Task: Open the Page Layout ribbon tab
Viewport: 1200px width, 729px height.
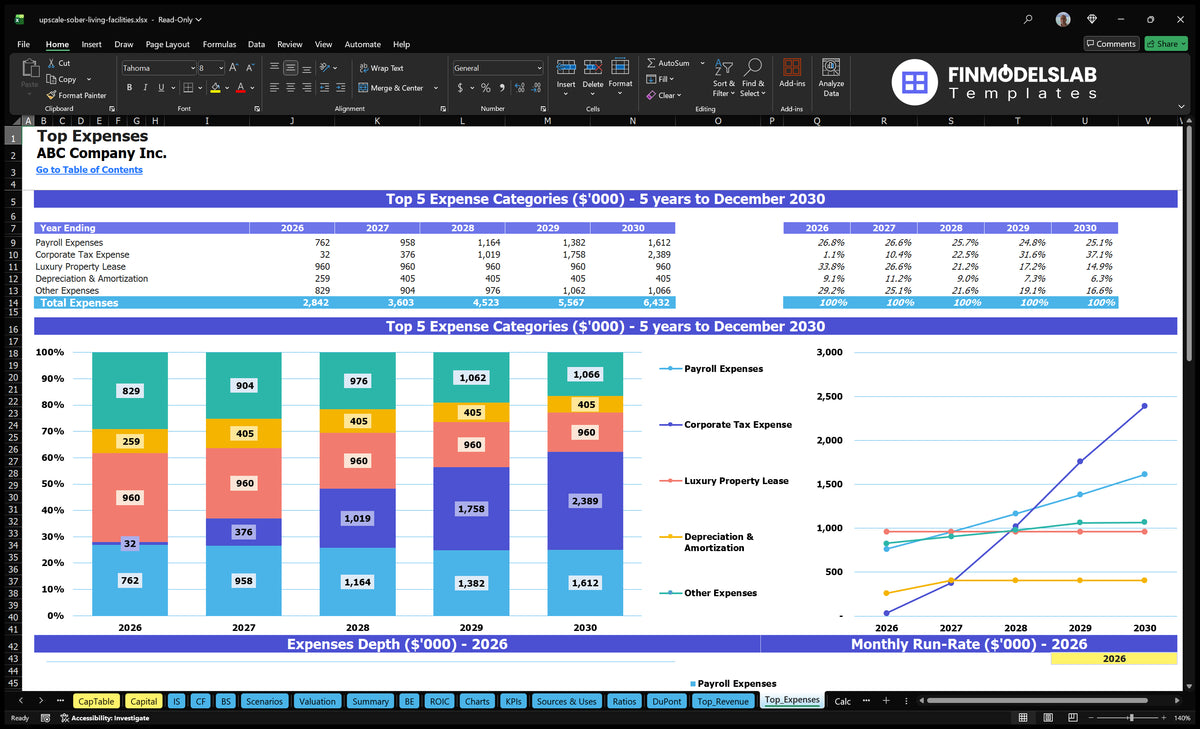Action: (x=167, y=44)
